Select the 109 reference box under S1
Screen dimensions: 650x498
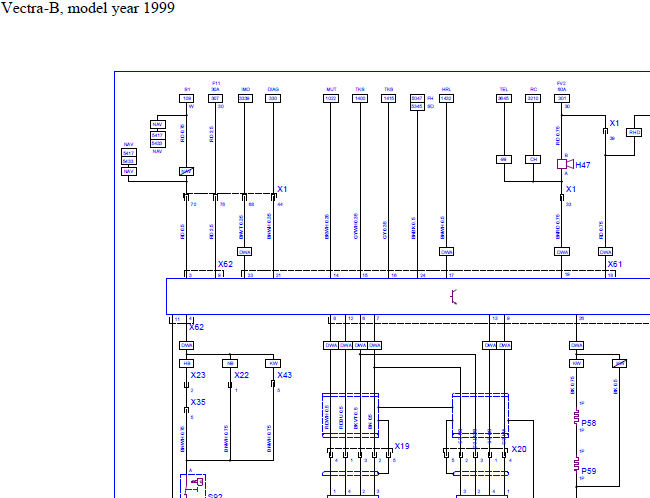(x=187, y=98)
